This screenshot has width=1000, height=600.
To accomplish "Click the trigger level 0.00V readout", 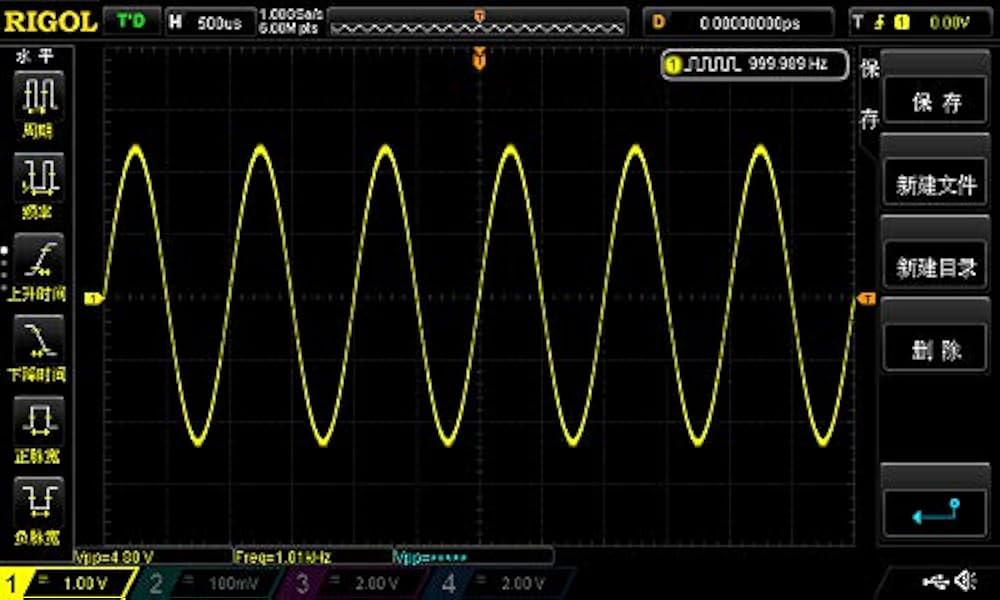I will click(x=949, y=23).
